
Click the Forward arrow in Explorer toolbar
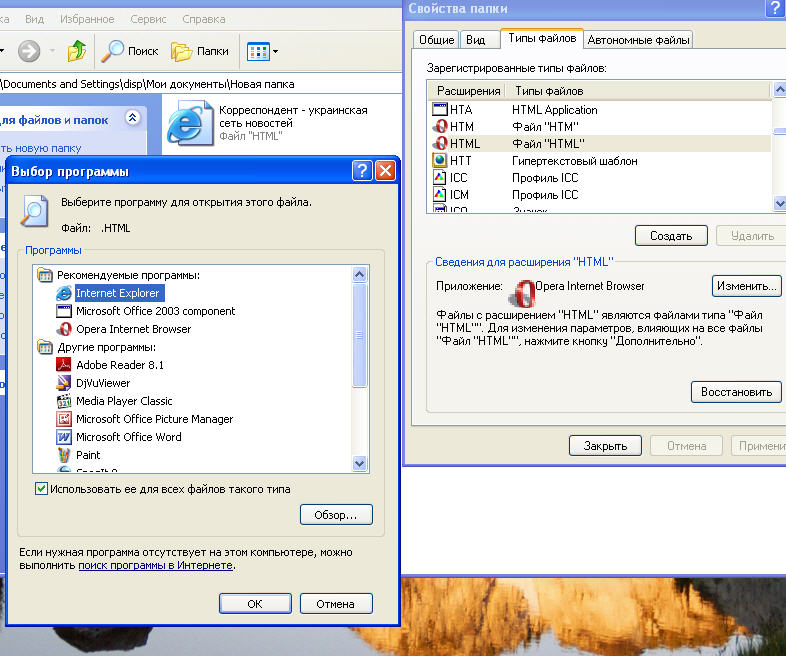pos(29,51)
